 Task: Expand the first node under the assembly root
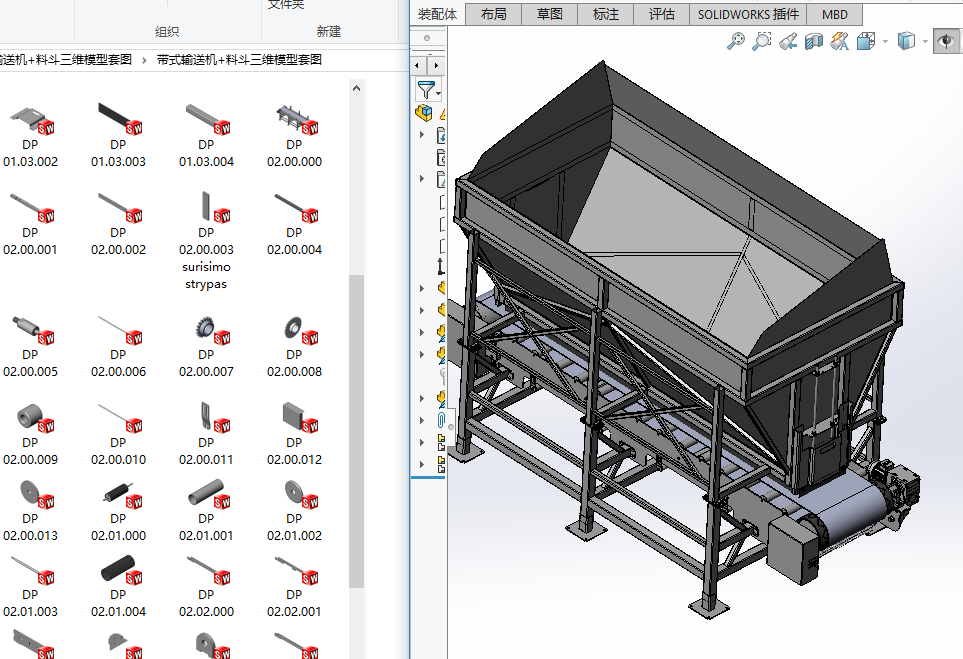421,135
